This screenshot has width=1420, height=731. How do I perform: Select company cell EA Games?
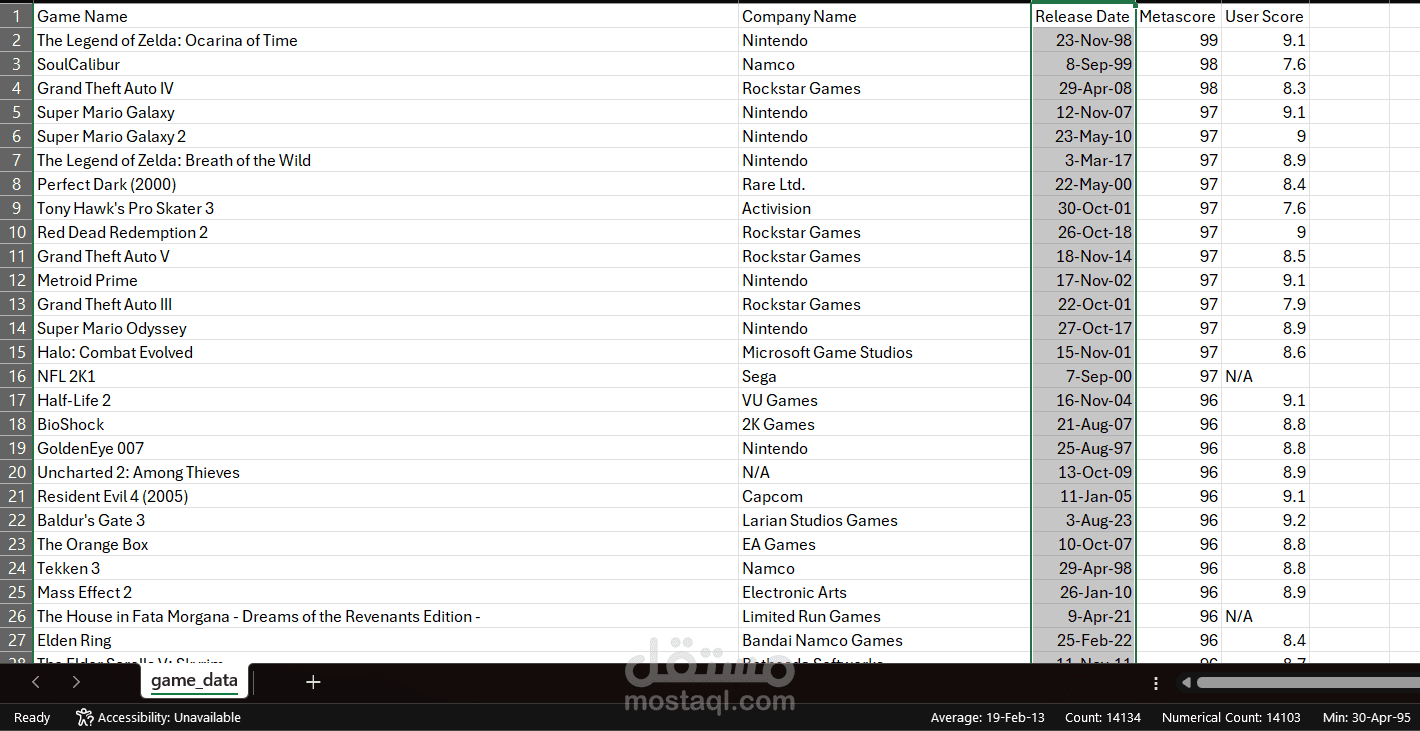click(885, 544)
